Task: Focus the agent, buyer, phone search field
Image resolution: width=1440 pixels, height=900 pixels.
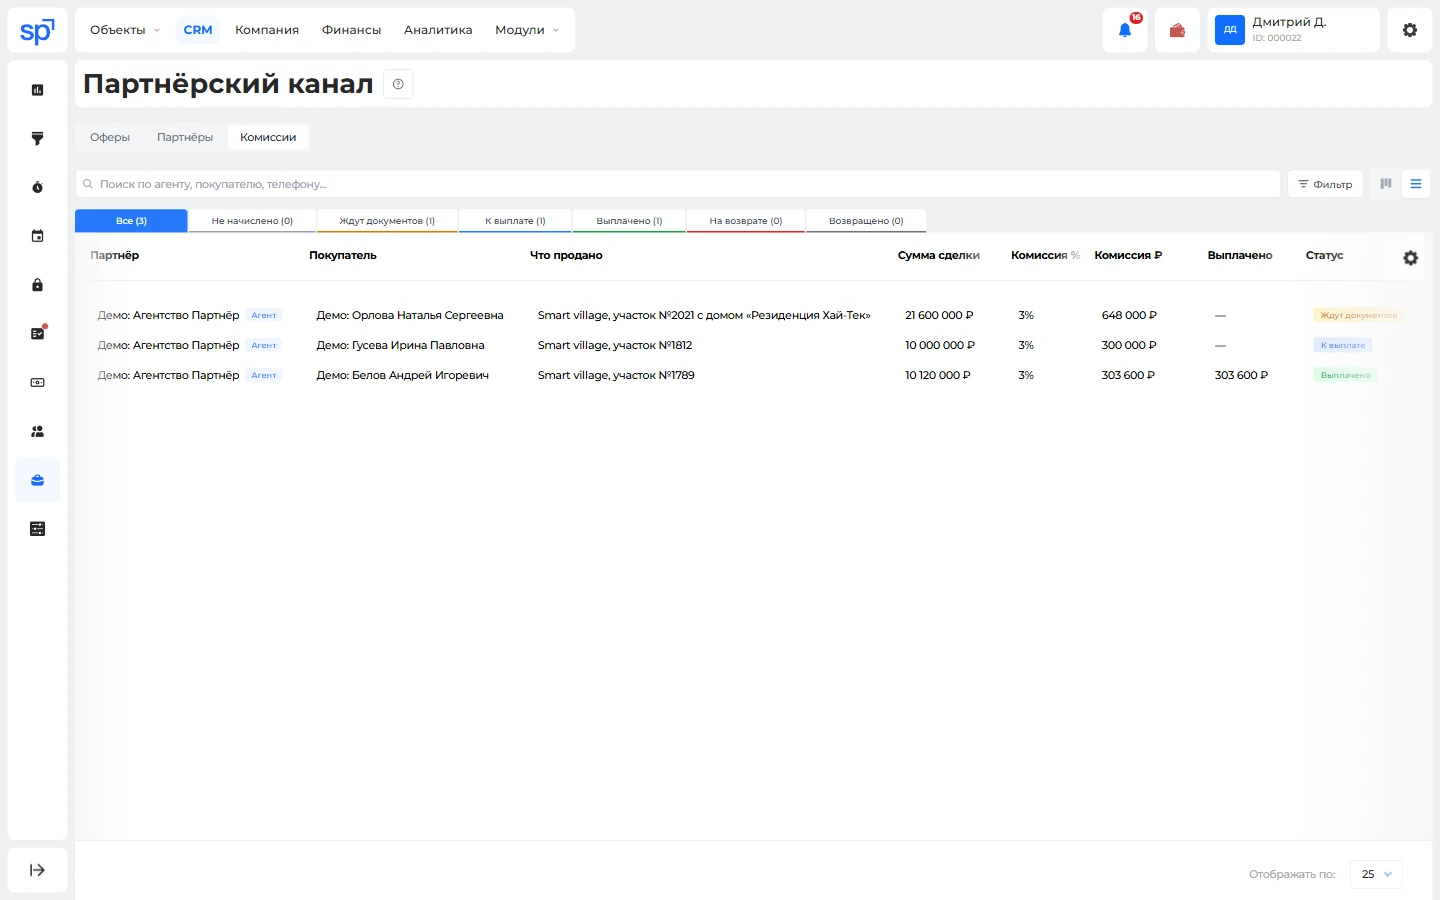Action: click(678, 184)
